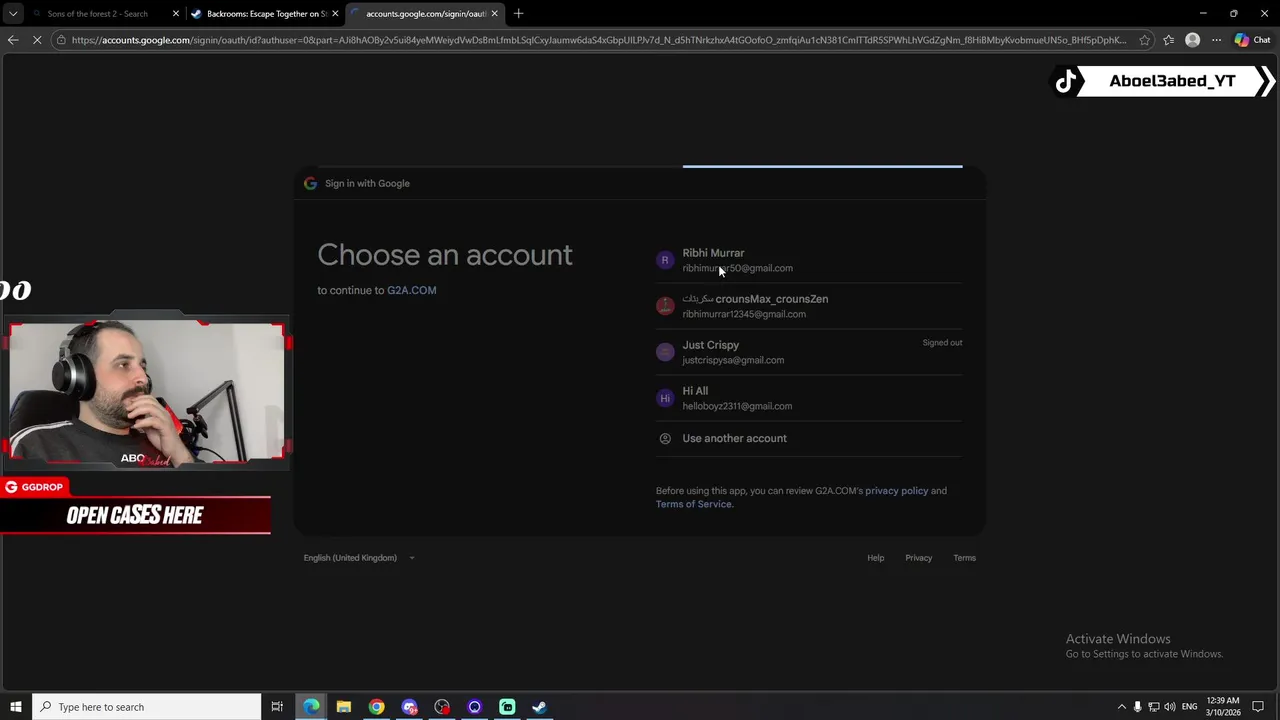
Task: Choose the Ribhi Murrar account
Action: (809, 260)
